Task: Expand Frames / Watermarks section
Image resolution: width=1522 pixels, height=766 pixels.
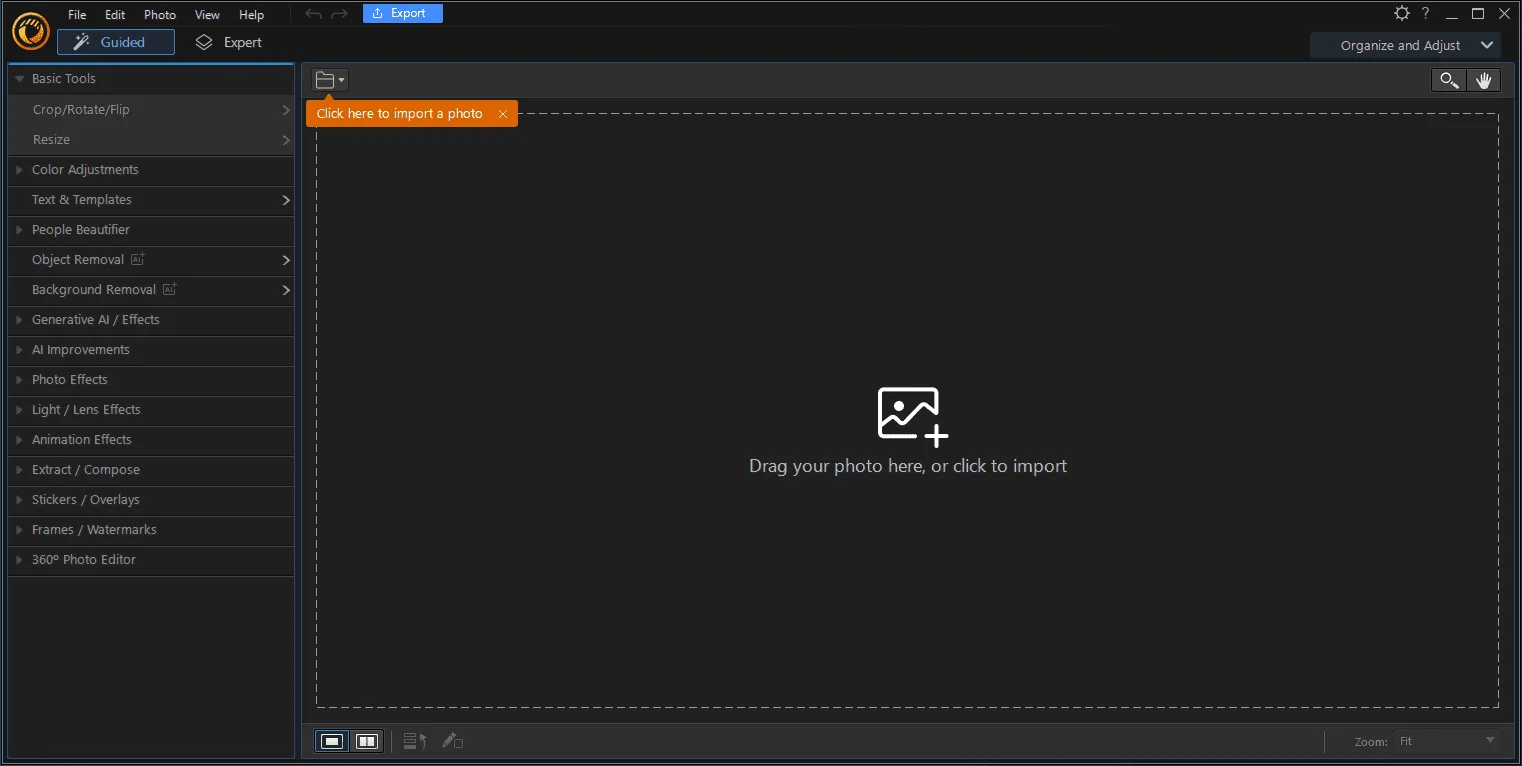Action: tap(151, 530)
